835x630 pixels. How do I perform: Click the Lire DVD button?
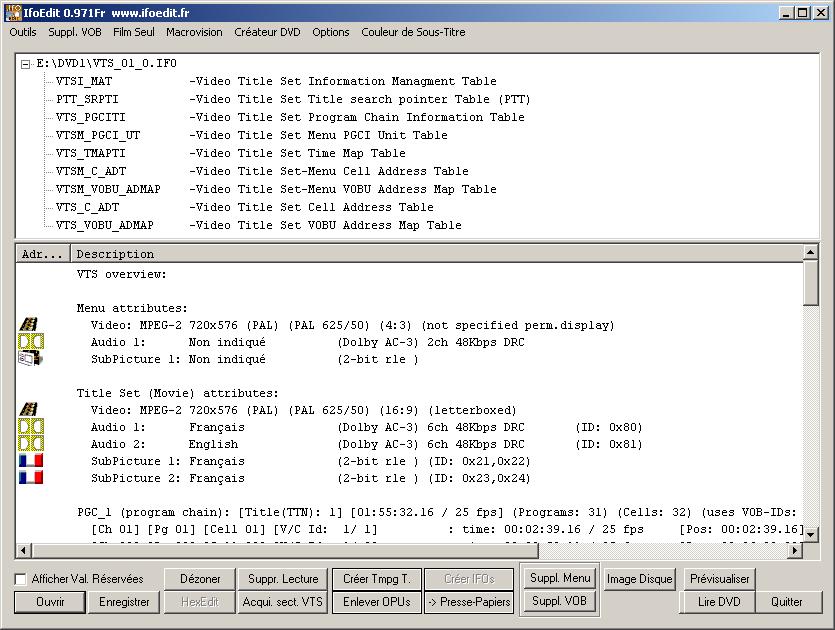(718, 602)
